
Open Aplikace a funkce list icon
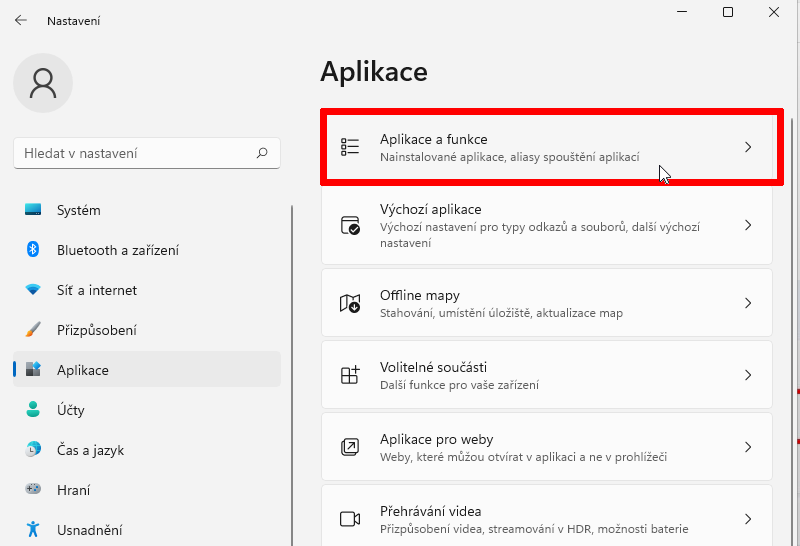pyautogui.click(x=350, y=147)
